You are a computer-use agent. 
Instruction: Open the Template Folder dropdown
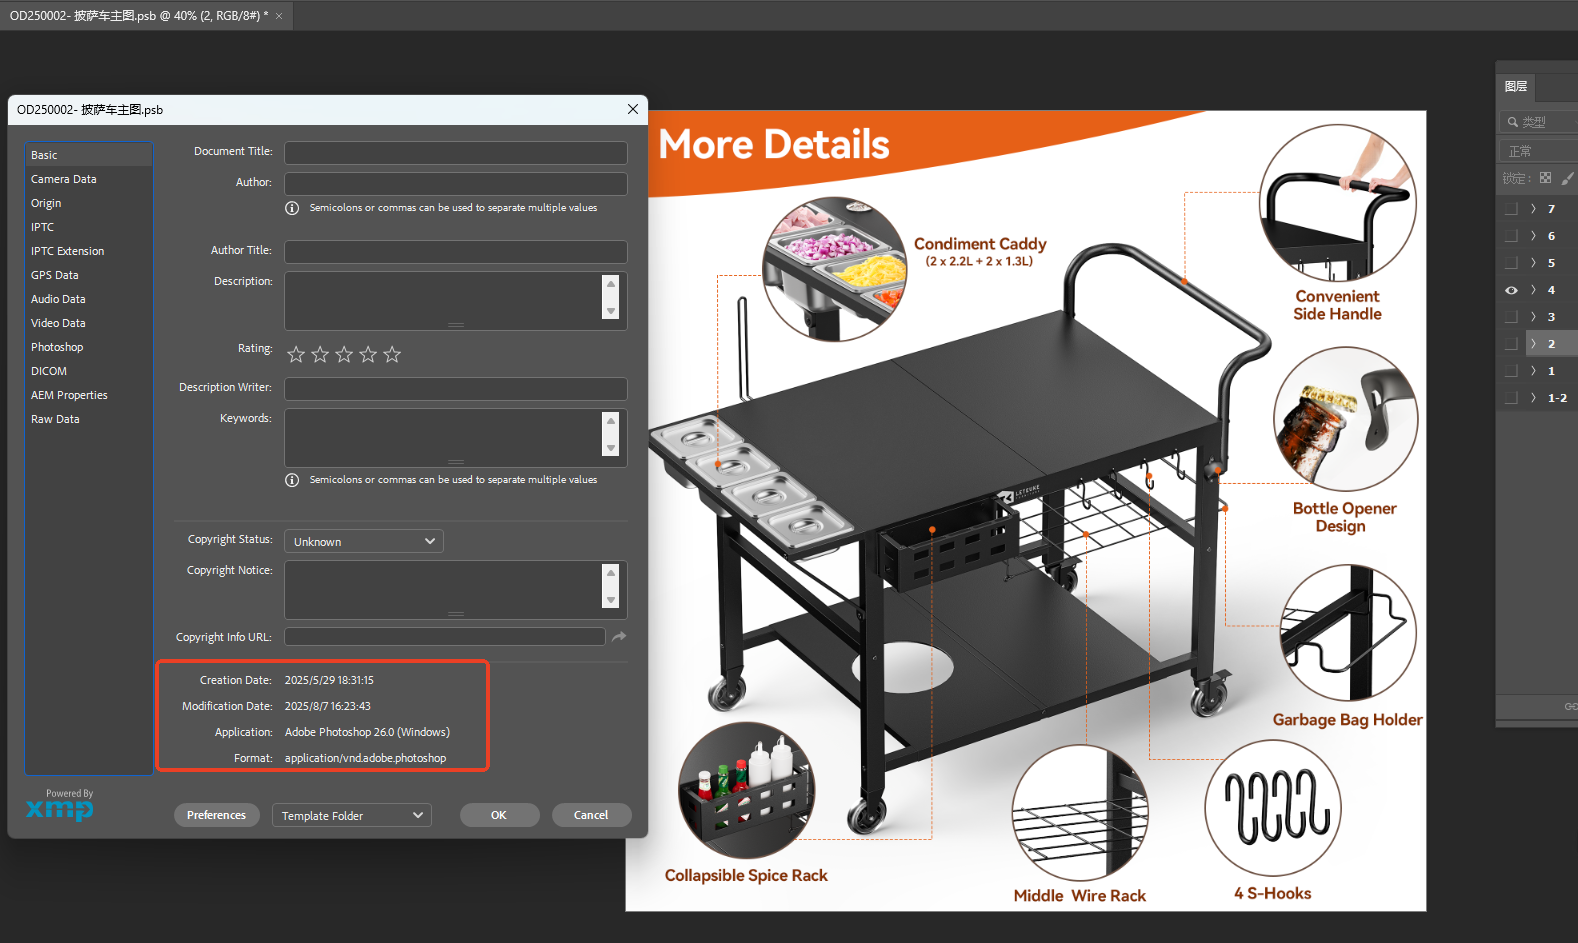coord(352,816)
